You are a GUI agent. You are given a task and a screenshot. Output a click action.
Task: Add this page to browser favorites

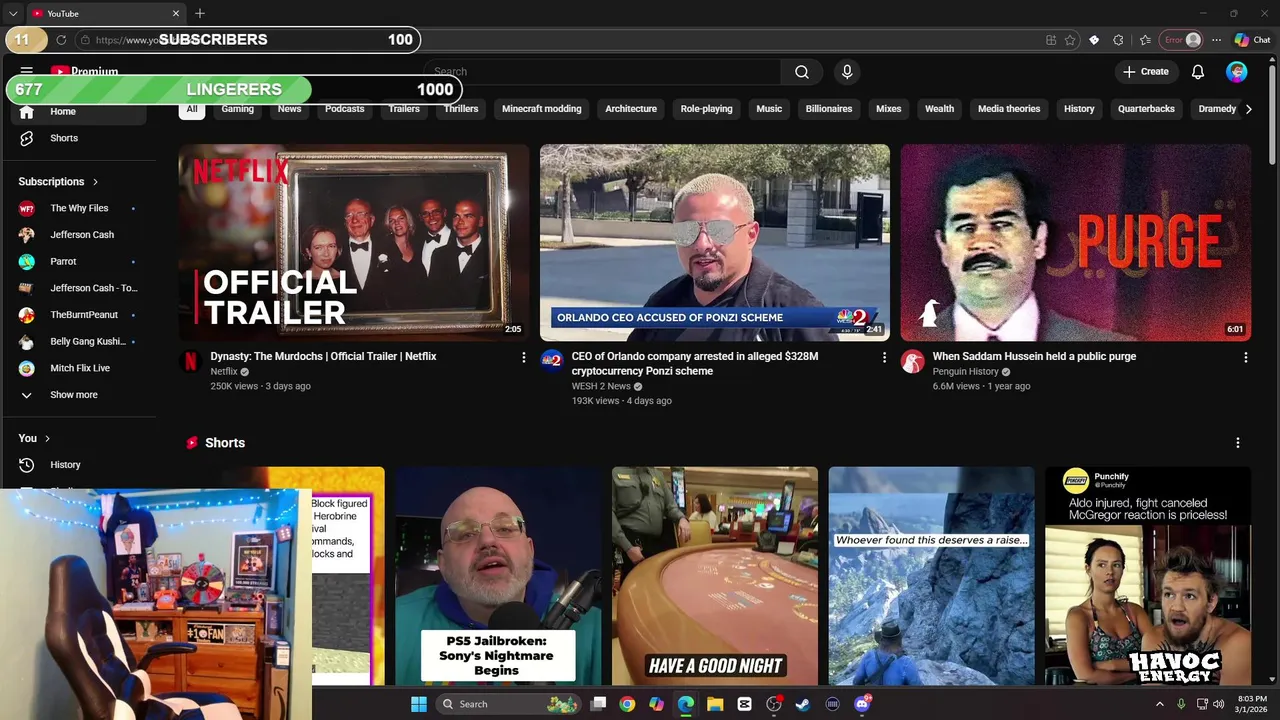tap(1070, 40)
